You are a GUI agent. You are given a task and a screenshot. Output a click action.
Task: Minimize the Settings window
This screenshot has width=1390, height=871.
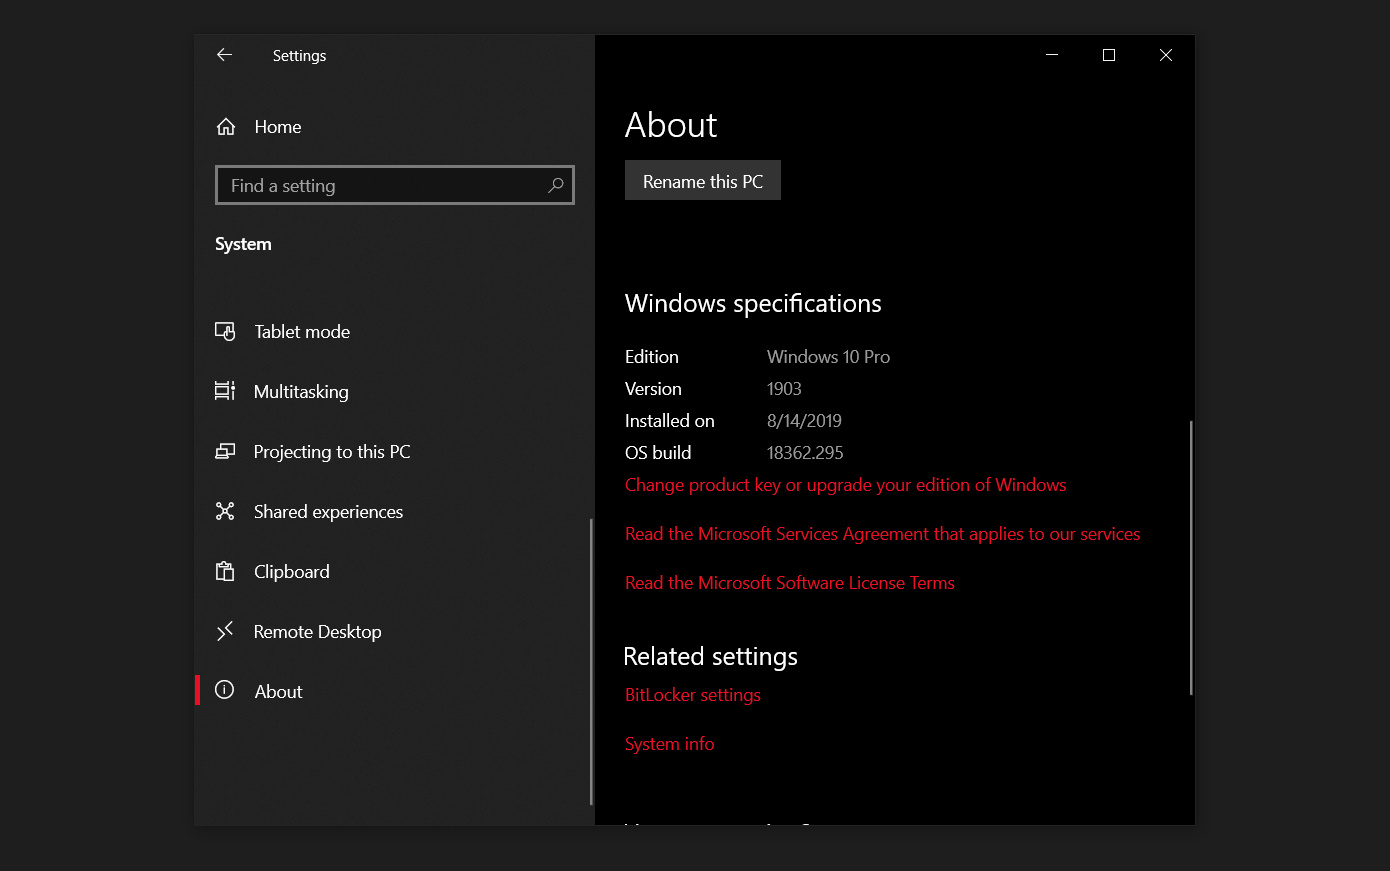tap(1052, 55)
